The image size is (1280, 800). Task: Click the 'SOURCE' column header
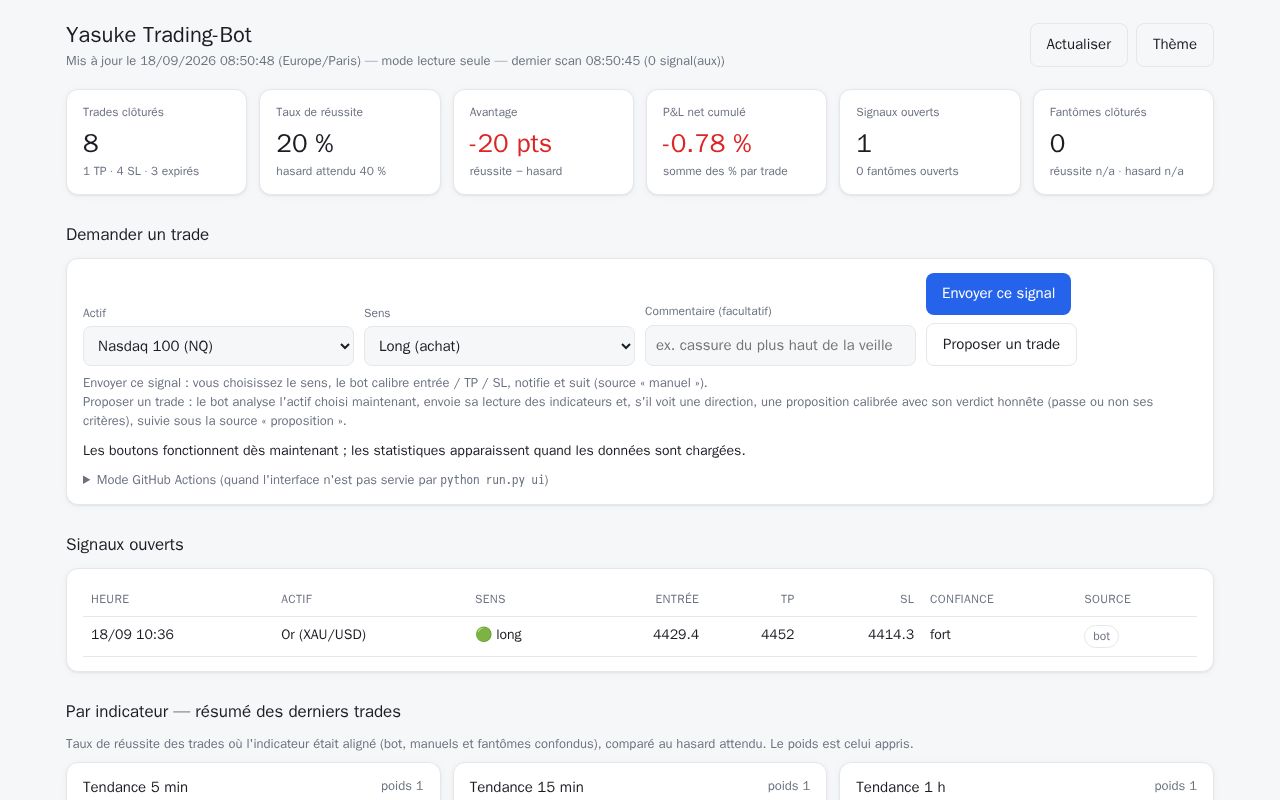[1107, 599]
